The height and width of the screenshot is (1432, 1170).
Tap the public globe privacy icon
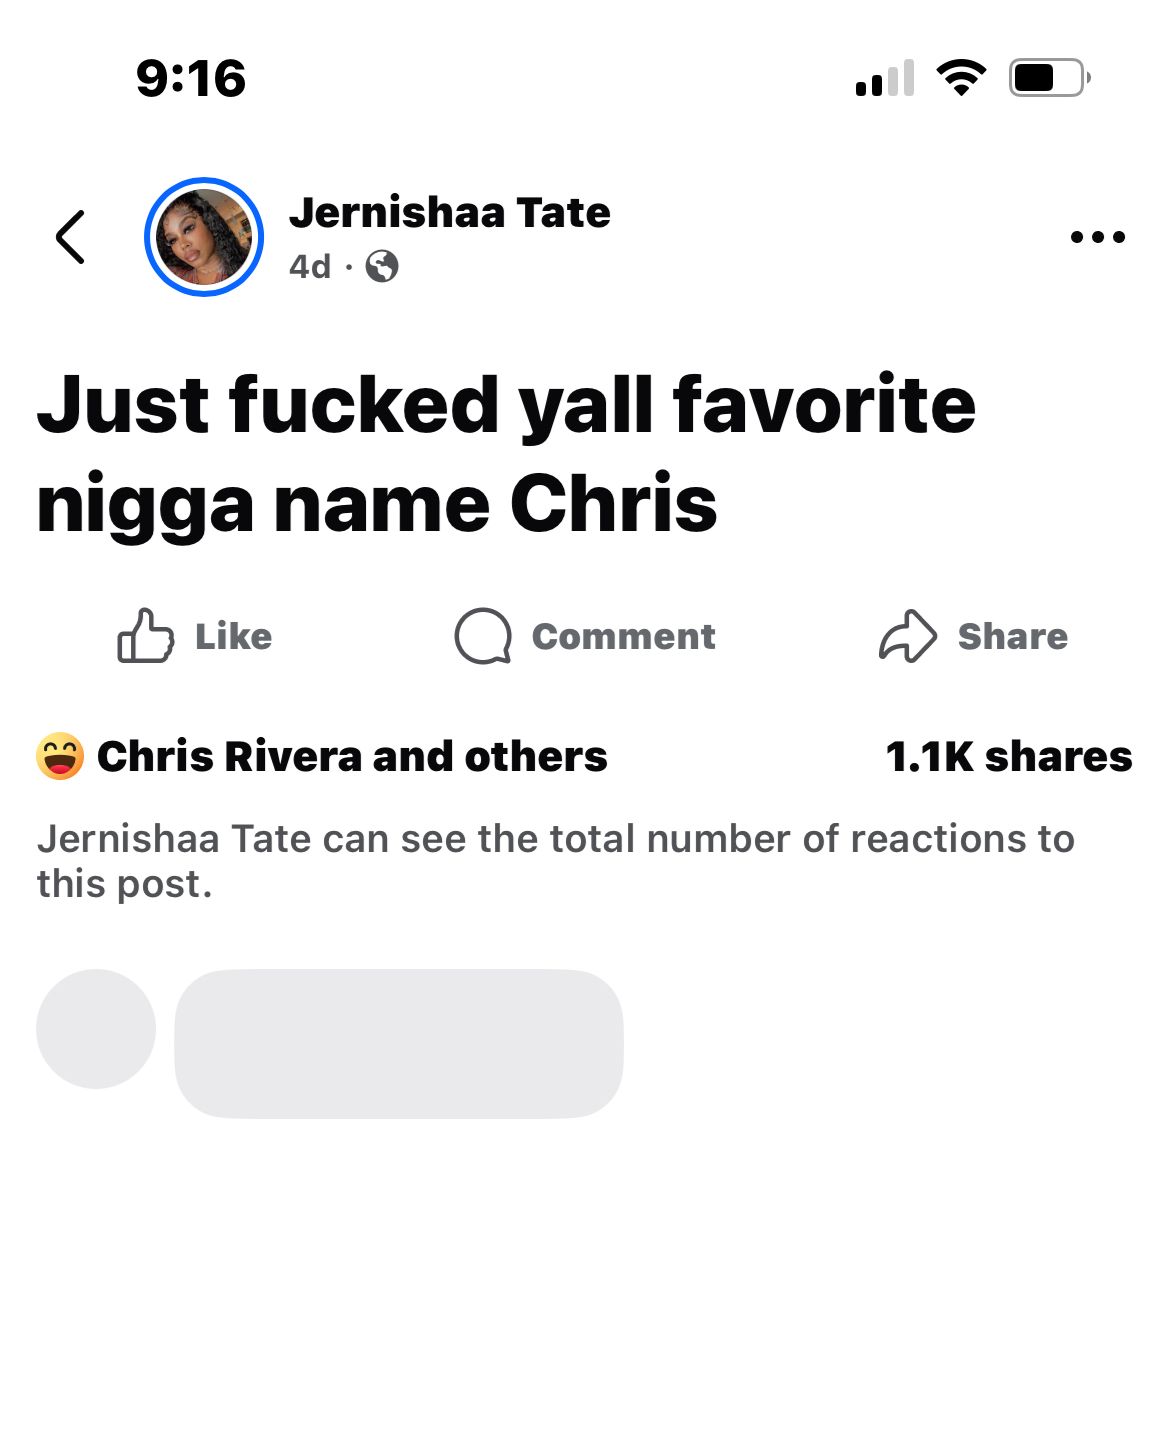[382, 266]
